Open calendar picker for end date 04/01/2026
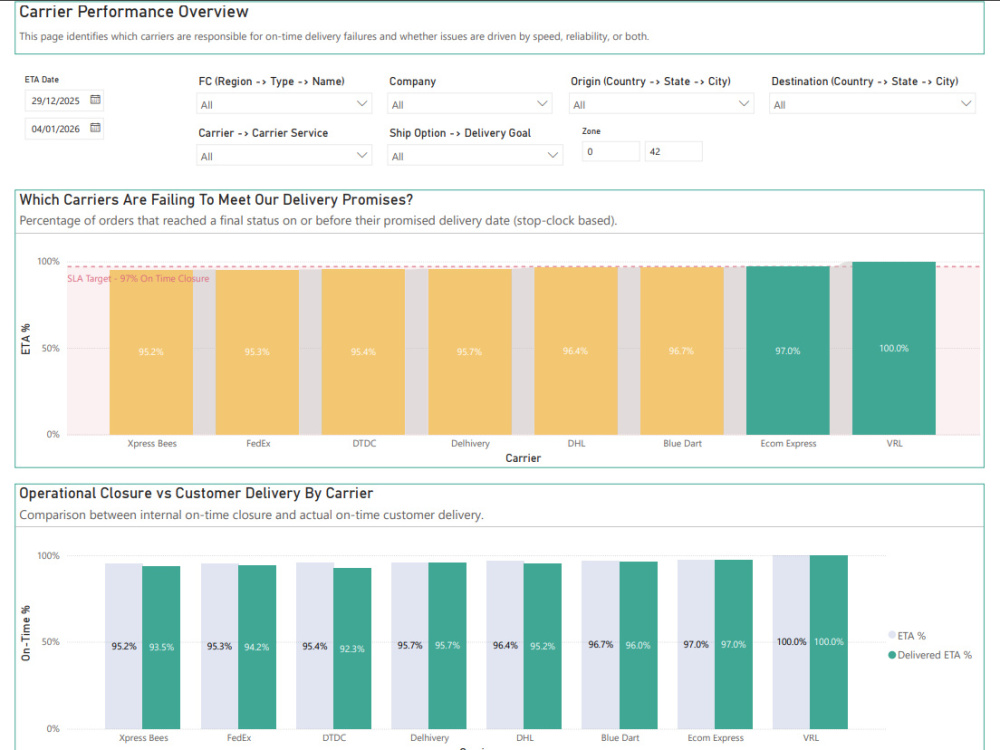1000x750 pixels. [x=95, y=128]
